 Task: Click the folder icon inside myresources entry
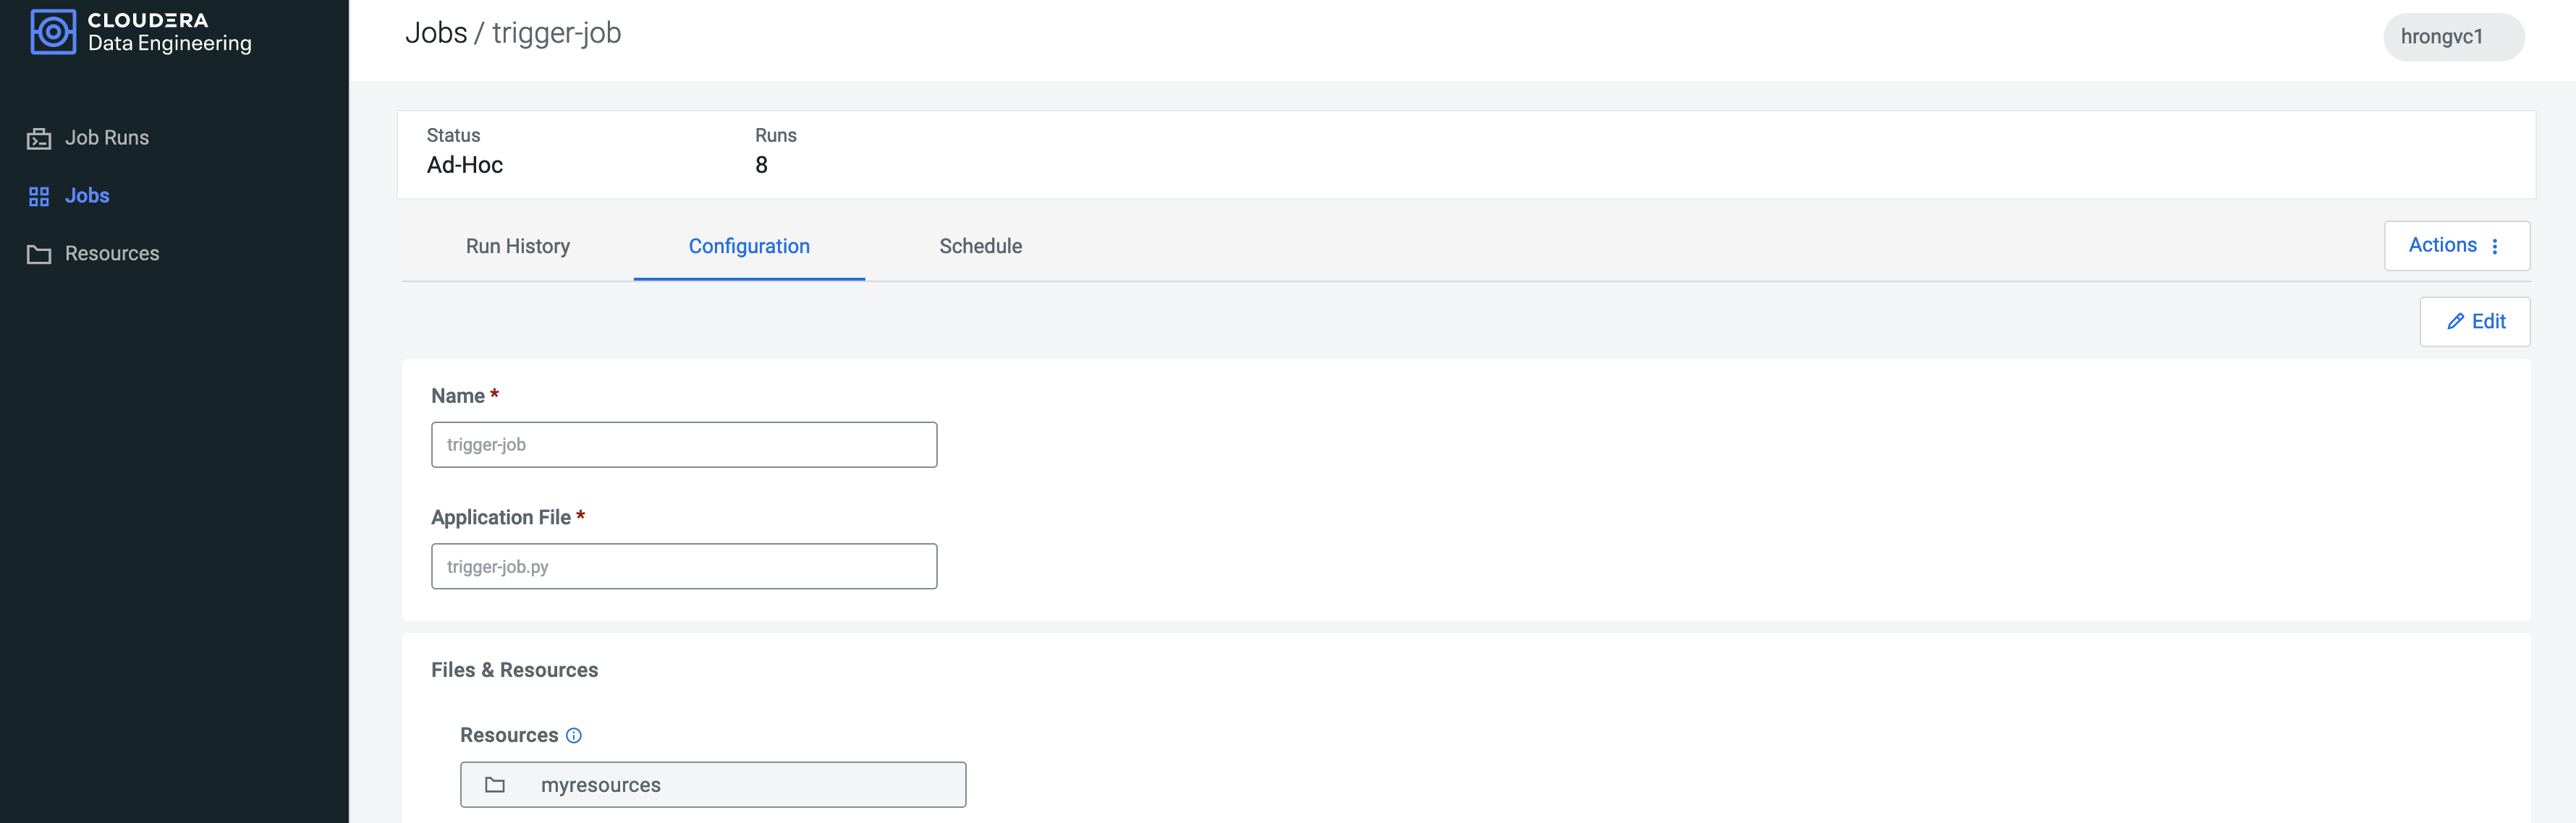pos(494,784)
